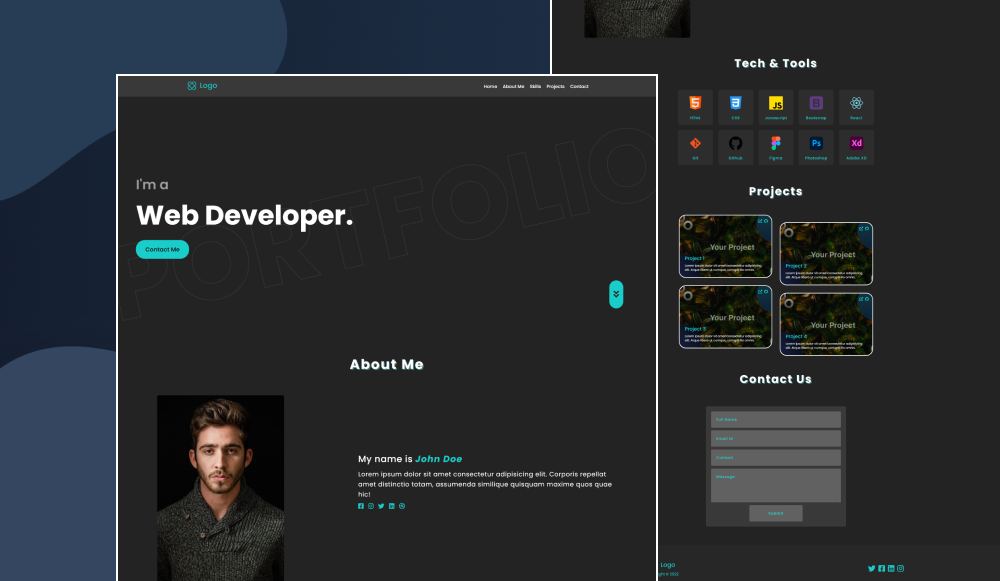Screen dimensions: 1000x581
Task: Open the Skills section from the navbar
Action: pos(535,86)
